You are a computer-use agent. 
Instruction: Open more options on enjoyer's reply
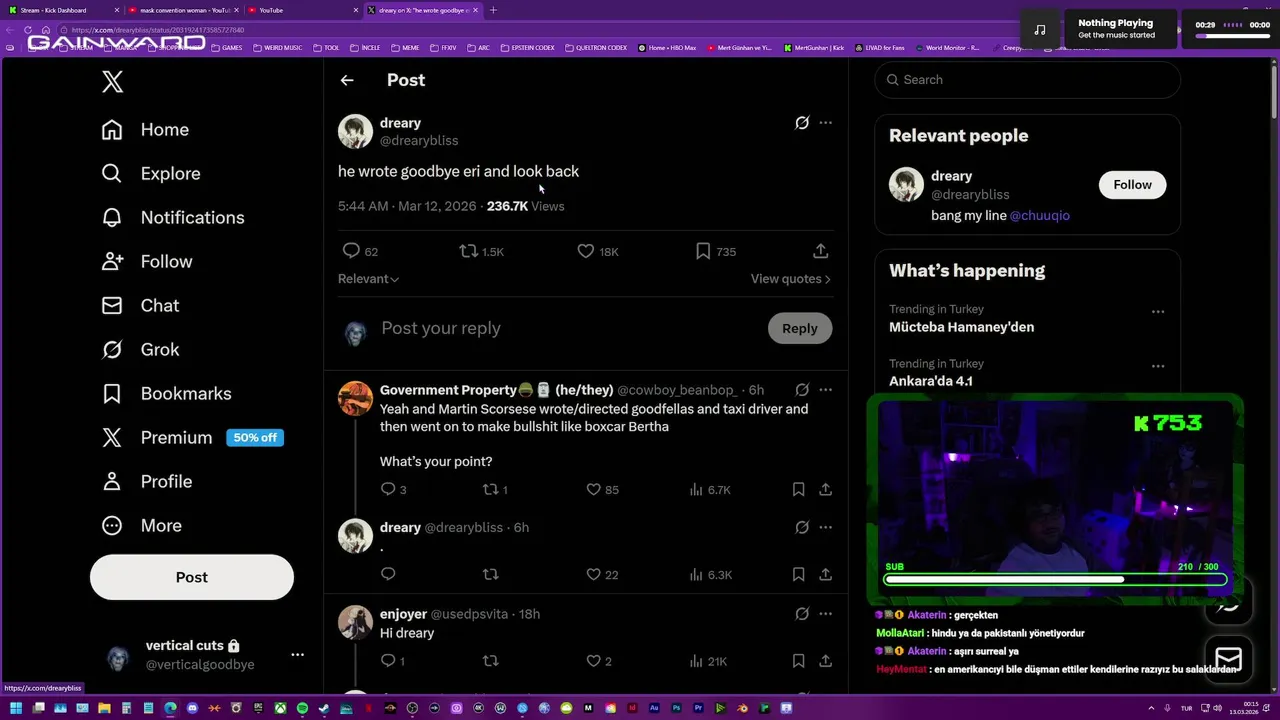825,614
